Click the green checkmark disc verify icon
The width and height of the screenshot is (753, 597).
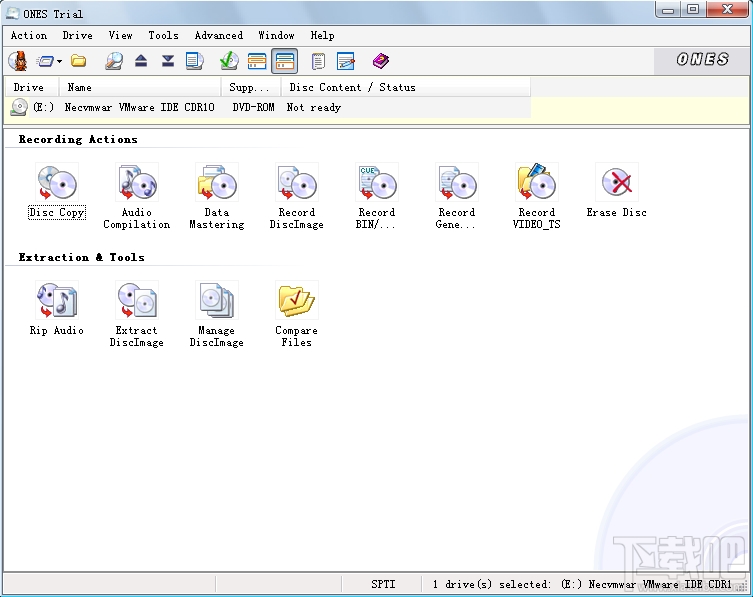[x=229, y=61]
